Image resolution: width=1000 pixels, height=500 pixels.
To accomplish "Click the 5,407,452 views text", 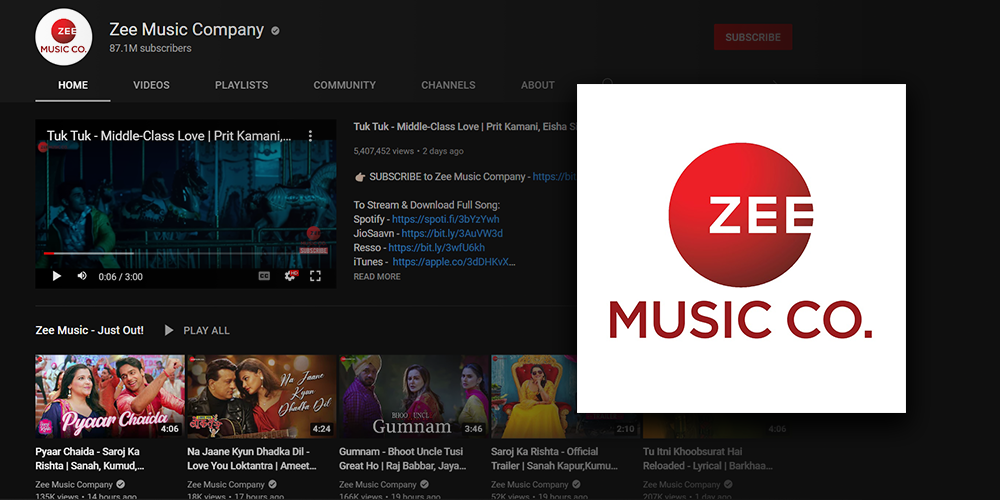I will 383,152.
